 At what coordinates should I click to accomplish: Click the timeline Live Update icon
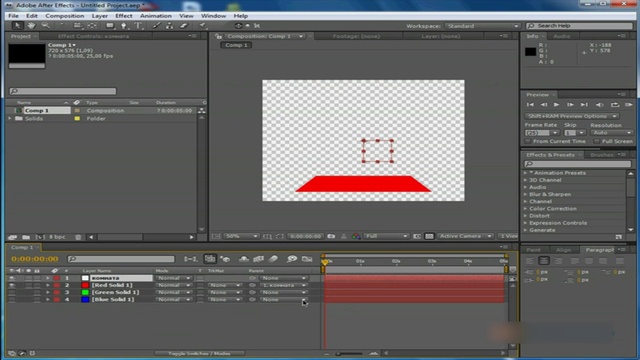tap(210, 259)
